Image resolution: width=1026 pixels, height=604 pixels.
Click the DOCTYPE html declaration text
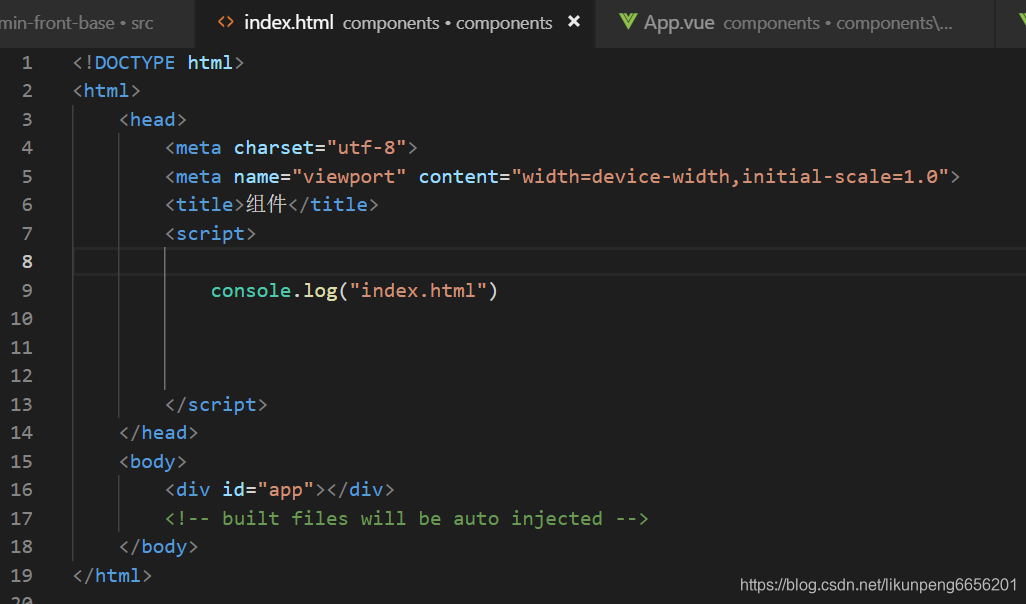point(158,63)
